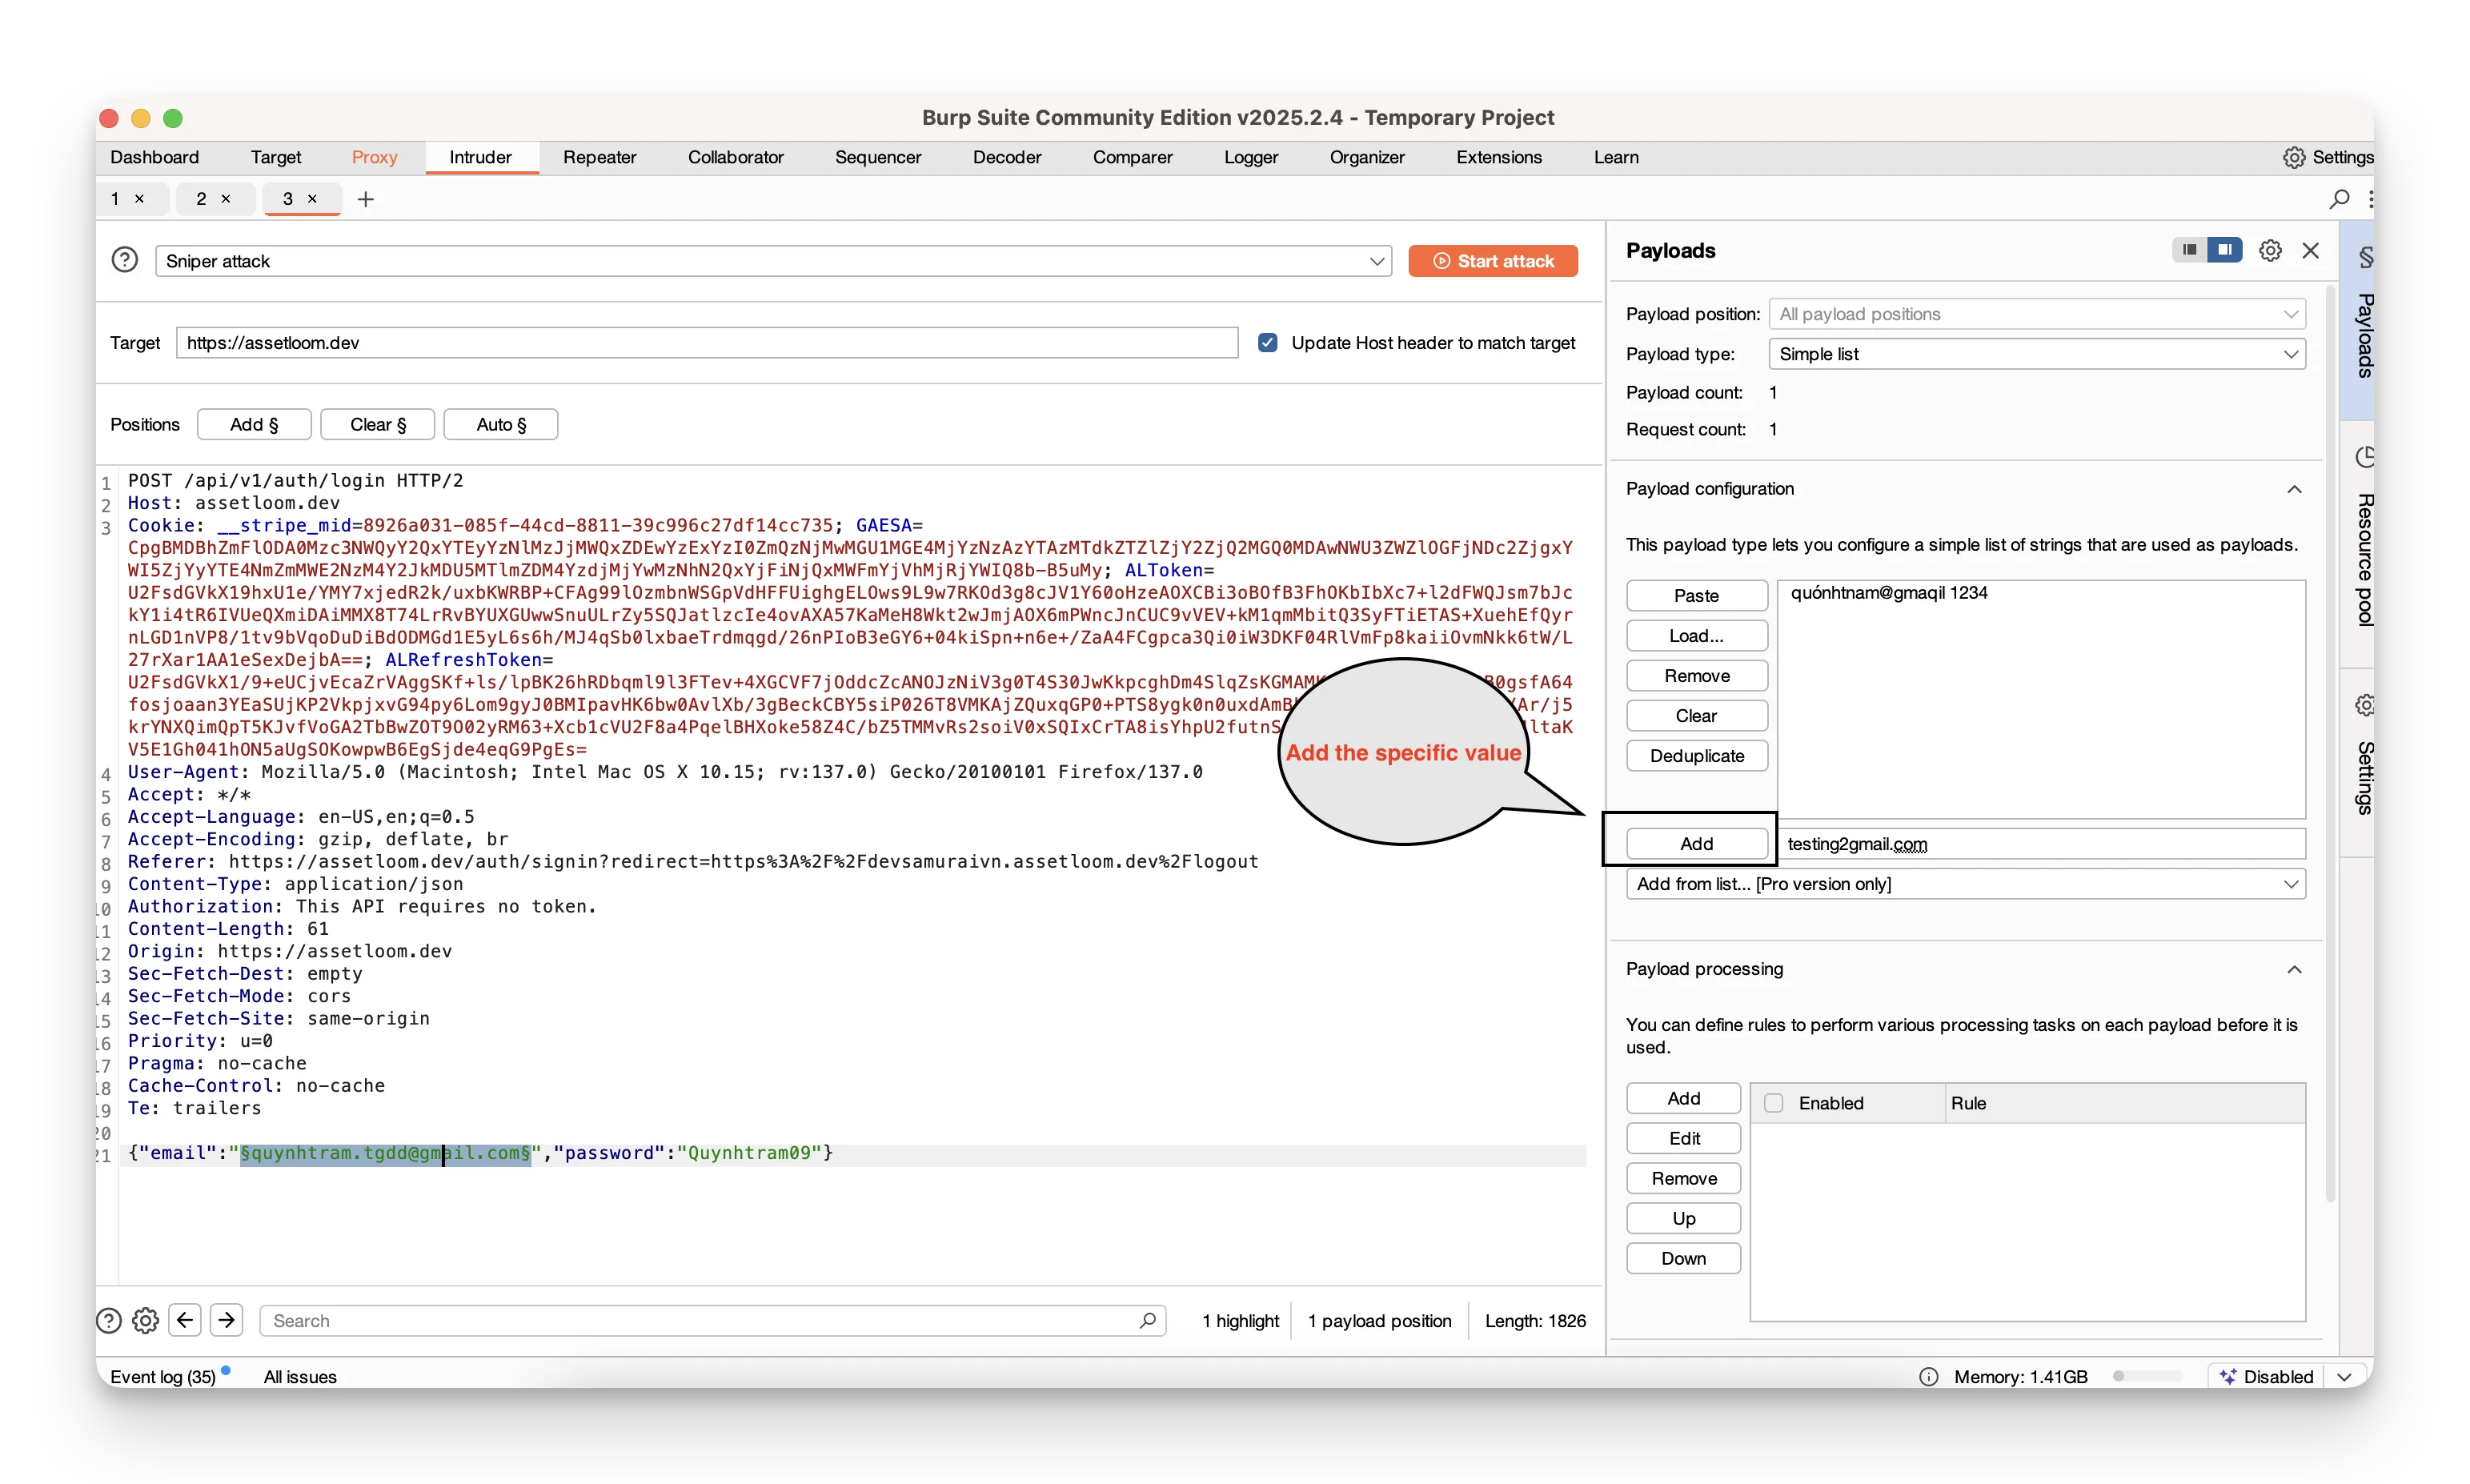Click the Start attack button
Viewport: 2470px width, 1484px height.
pyautogui.click(x=1493, y=261)
